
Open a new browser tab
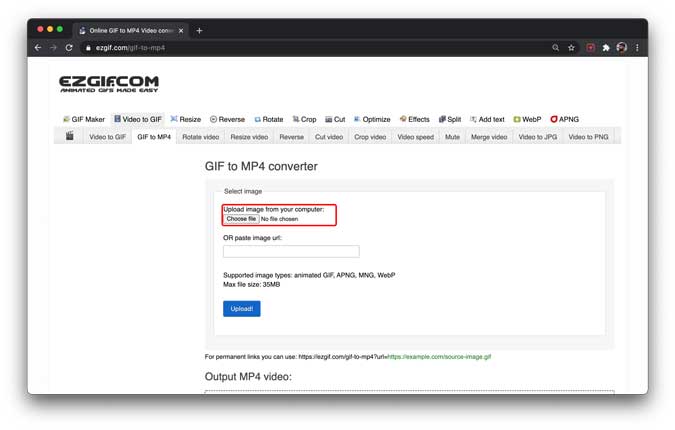coord(199,31)
